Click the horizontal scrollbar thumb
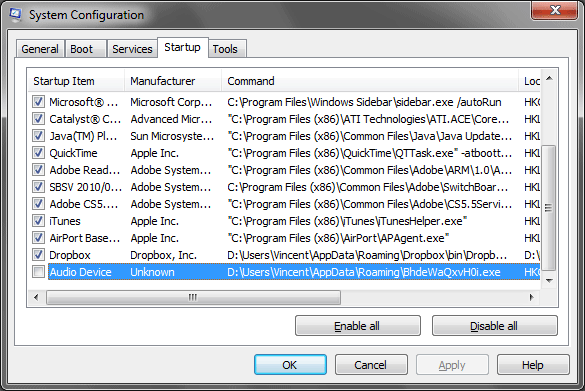Image resolution: width=585 pixels, height=391 pixels. (x=193, y=297)
